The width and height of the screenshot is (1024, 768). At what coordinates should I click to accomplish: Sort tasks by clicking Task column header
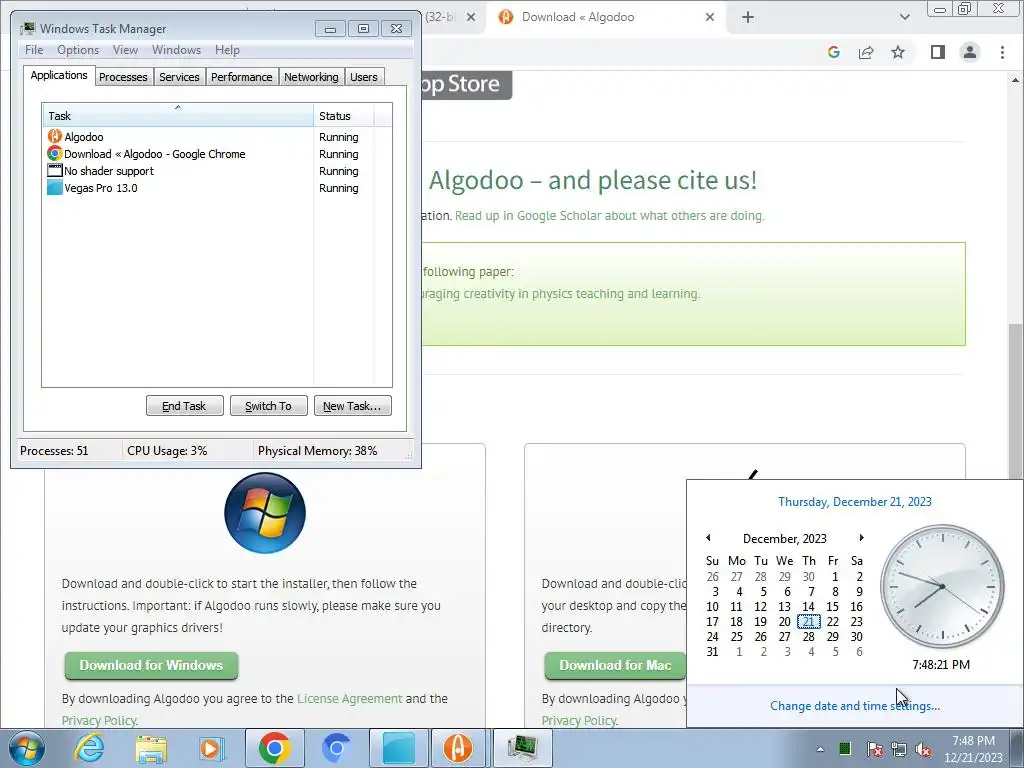tap(178, 116)
